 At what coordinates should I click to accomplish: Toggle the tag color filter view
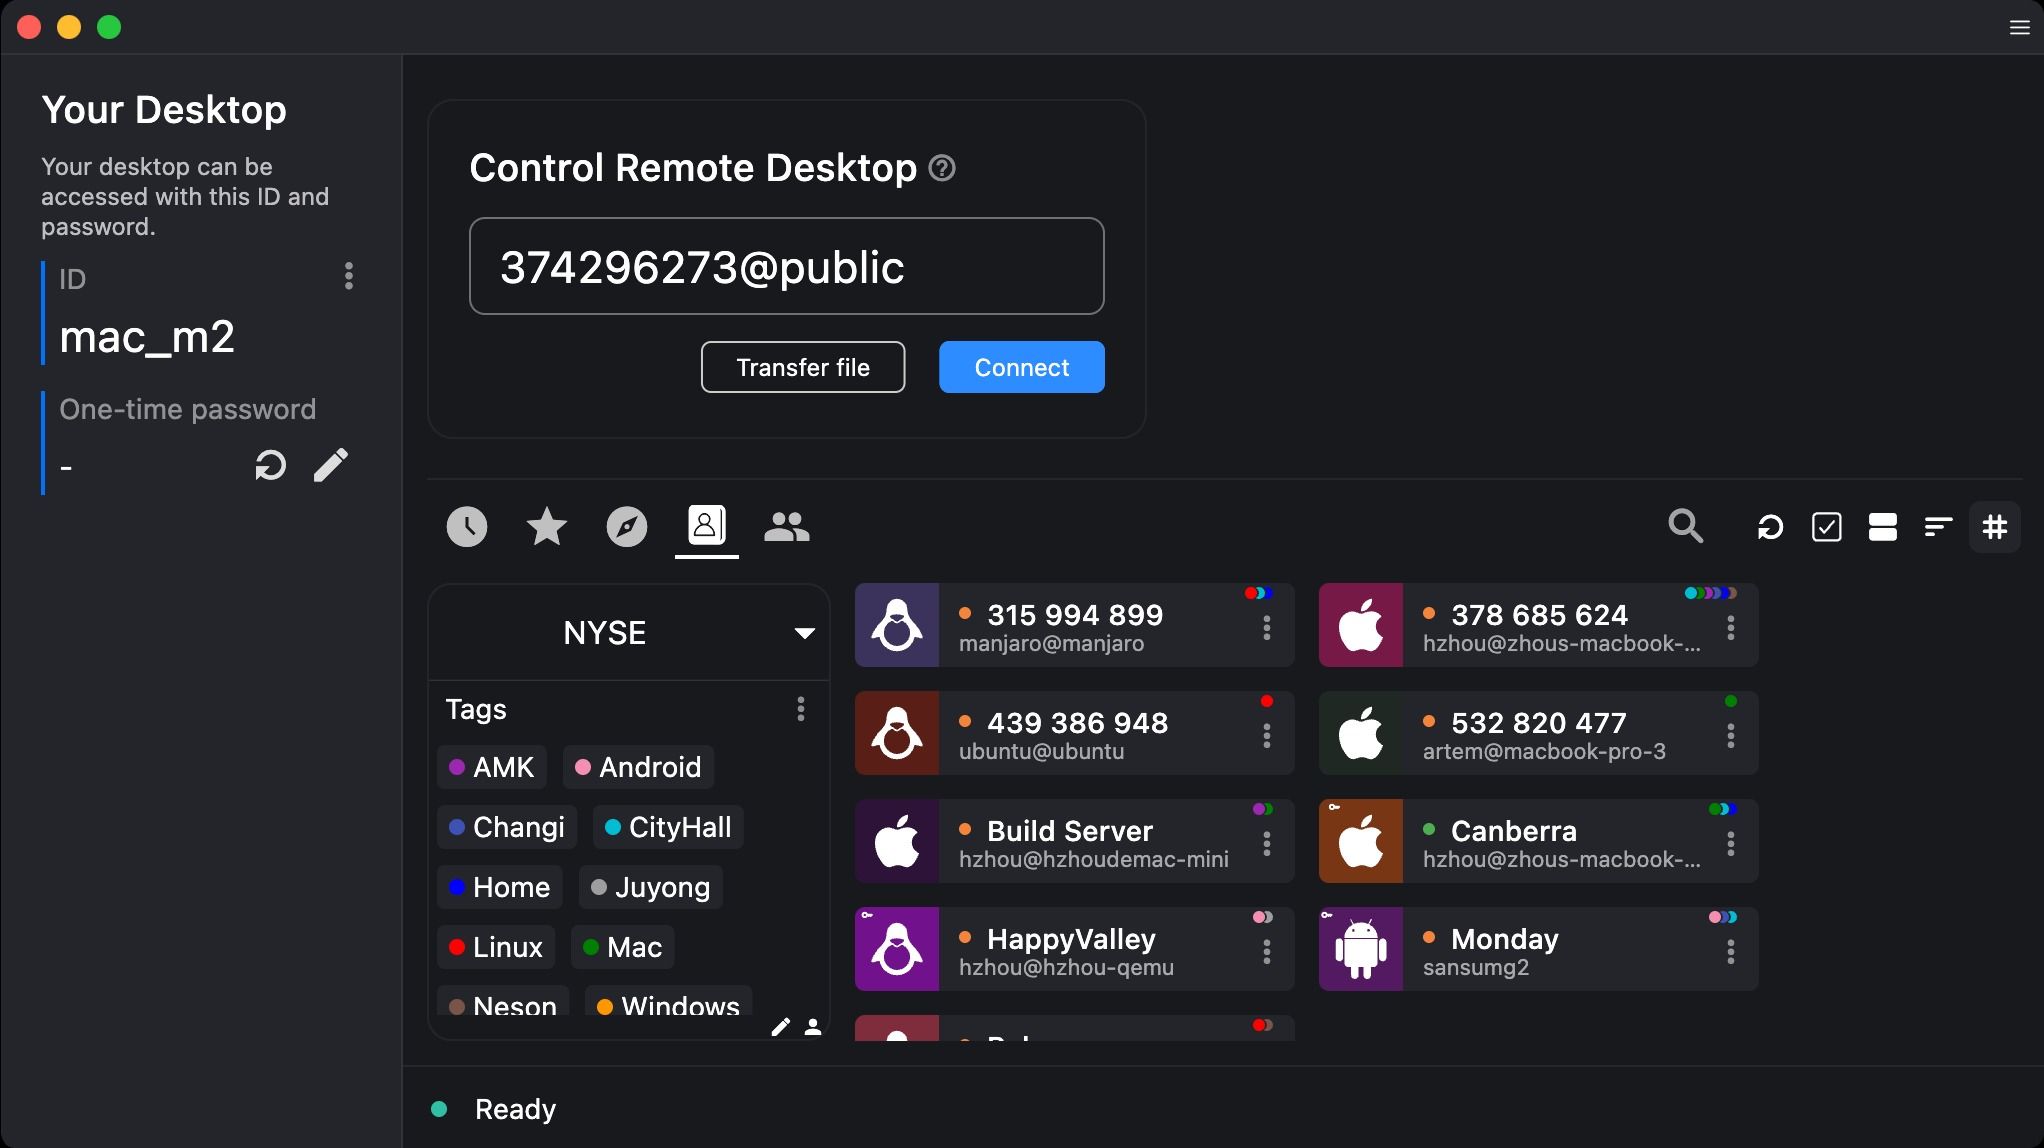[1995, 527]
